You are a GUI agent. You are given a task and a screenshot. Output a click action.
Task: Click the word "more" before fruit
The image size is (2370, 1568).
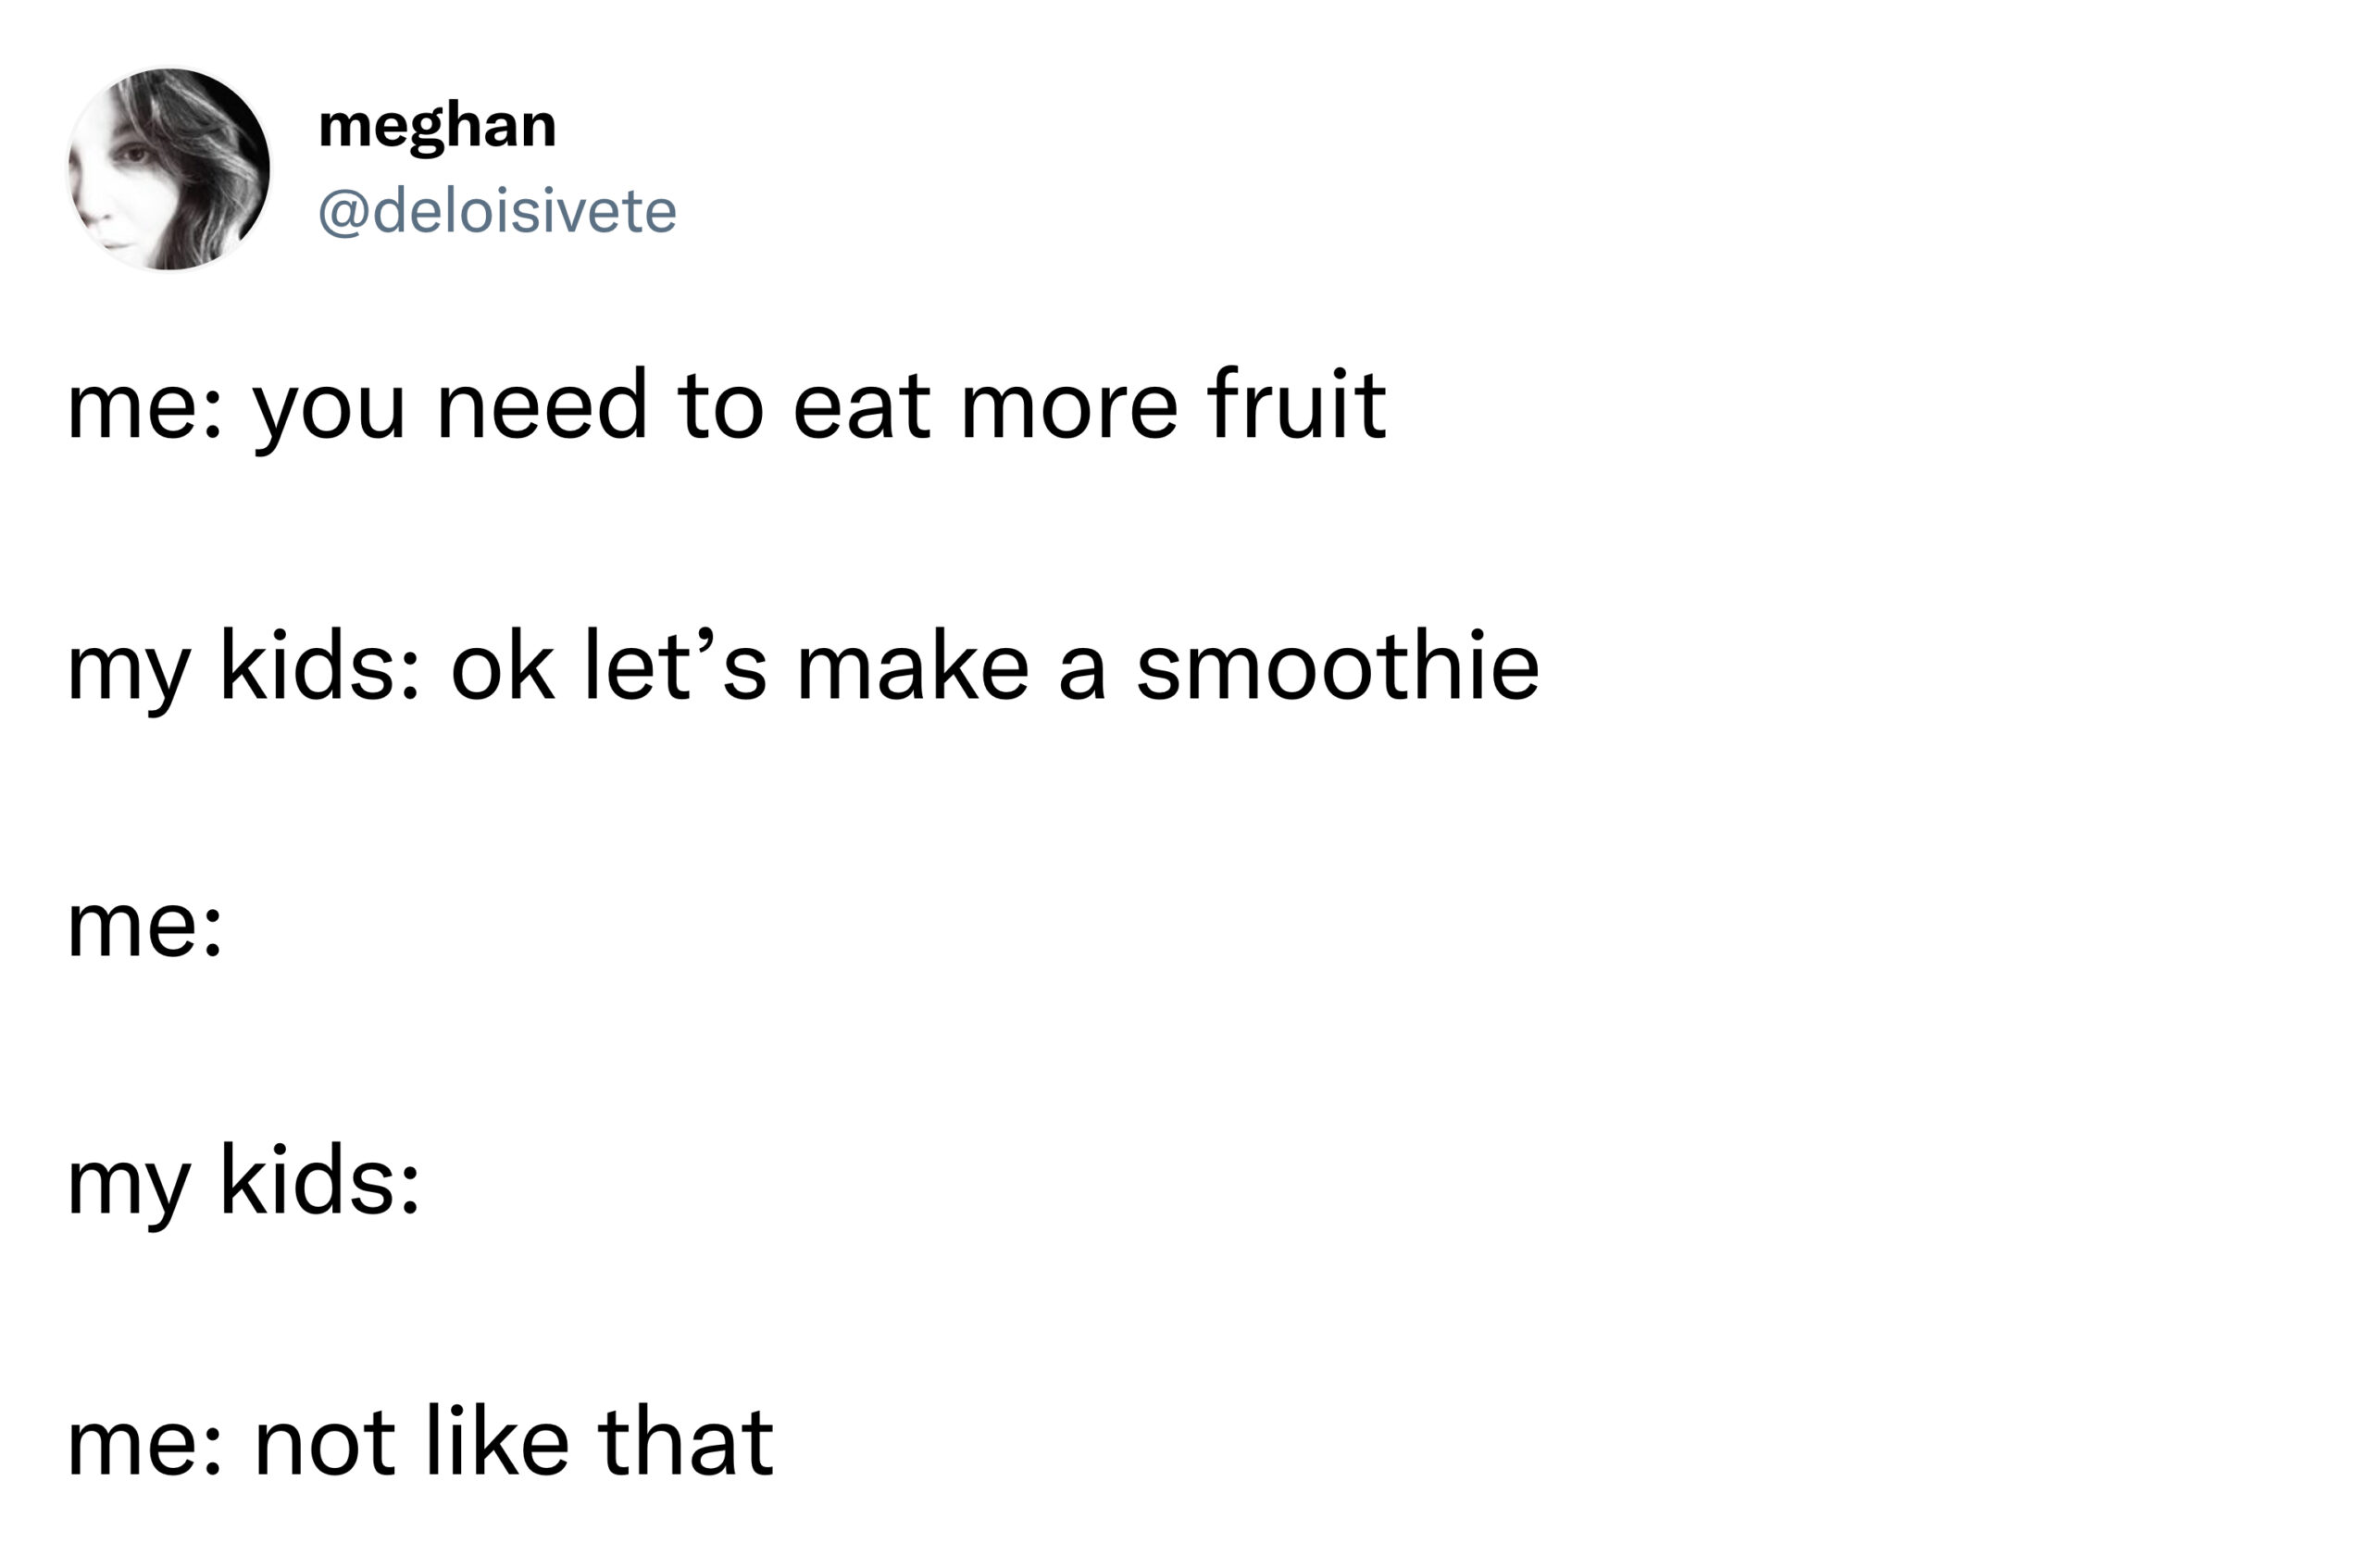[x=1069, y=410]
